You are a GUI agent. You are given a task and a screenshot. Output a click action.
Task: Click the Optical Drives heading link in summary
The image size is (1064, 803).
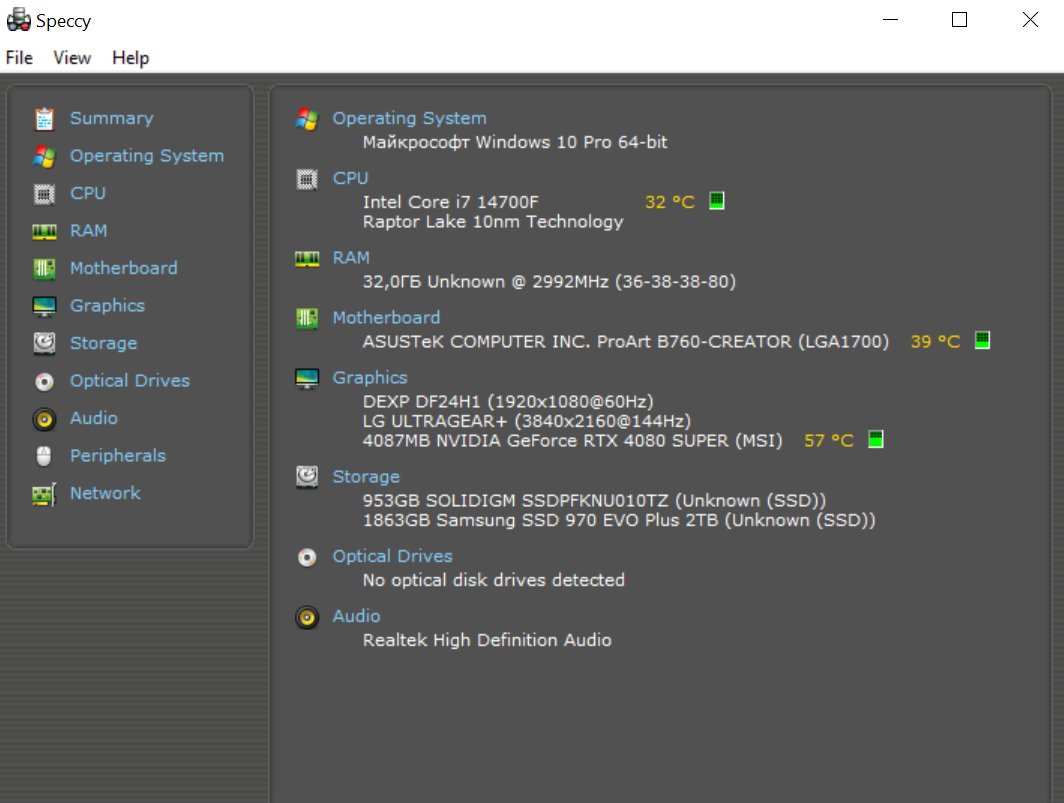point(392,557)
